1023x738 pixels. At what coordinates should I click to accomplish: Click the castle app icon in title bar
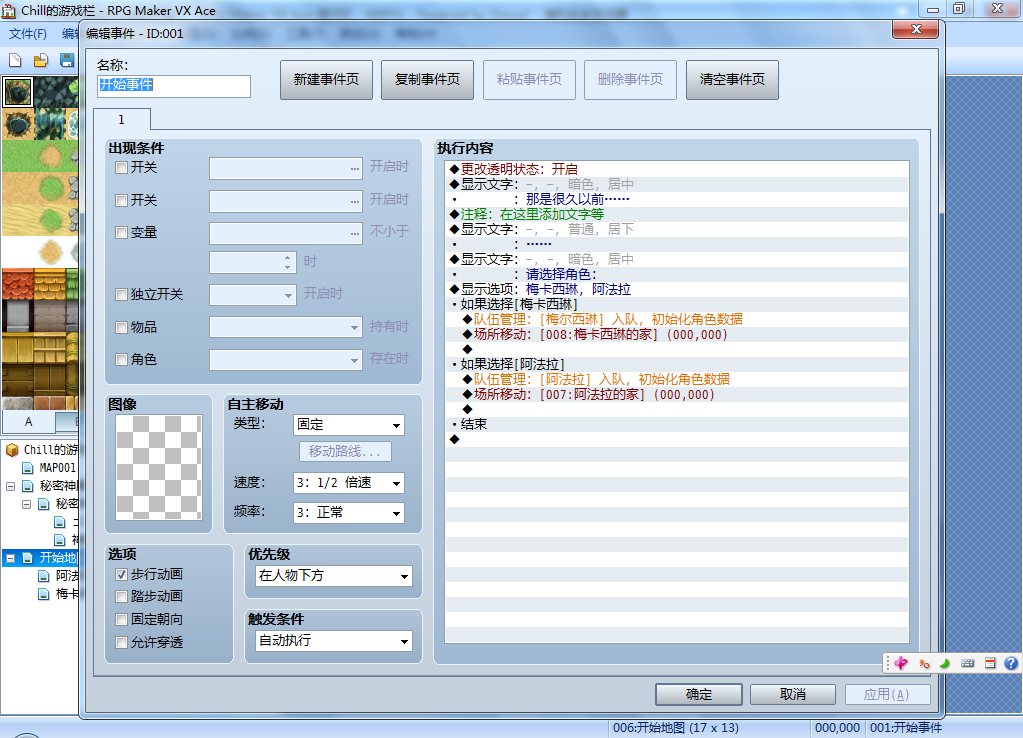9,10
